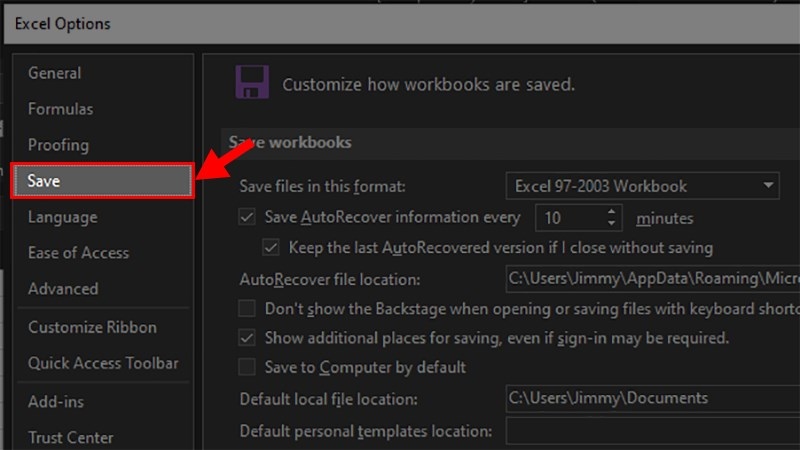Viewport: 800px width, 450px height.
Task: Select the Save category in sidebar
Action: [100, 181]
